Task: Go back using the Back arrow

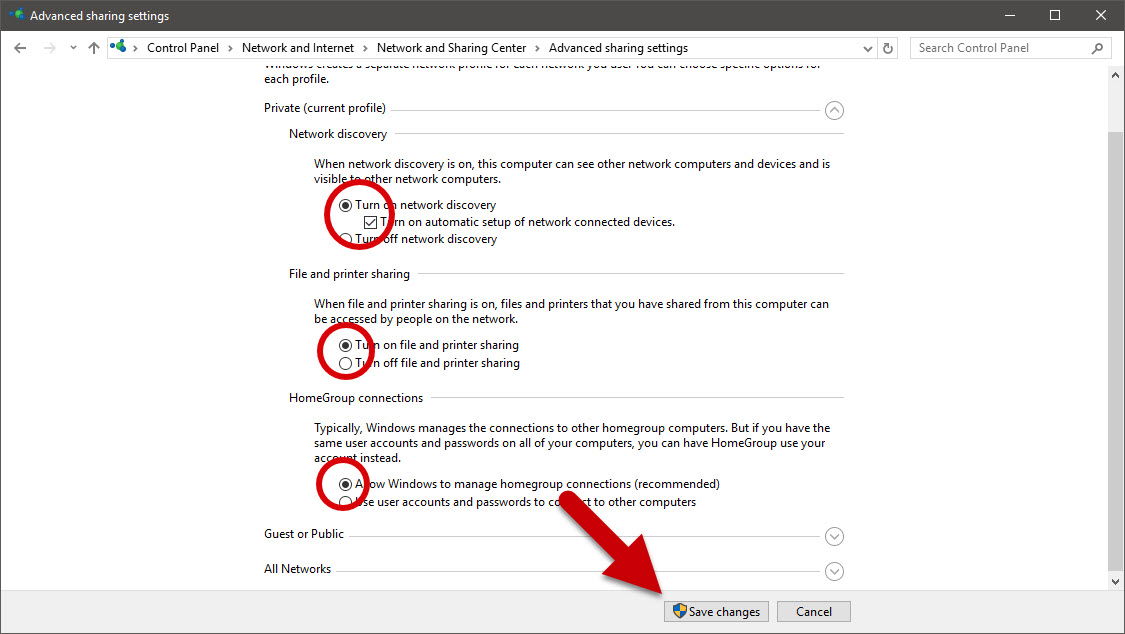Action: click(20, 48)
